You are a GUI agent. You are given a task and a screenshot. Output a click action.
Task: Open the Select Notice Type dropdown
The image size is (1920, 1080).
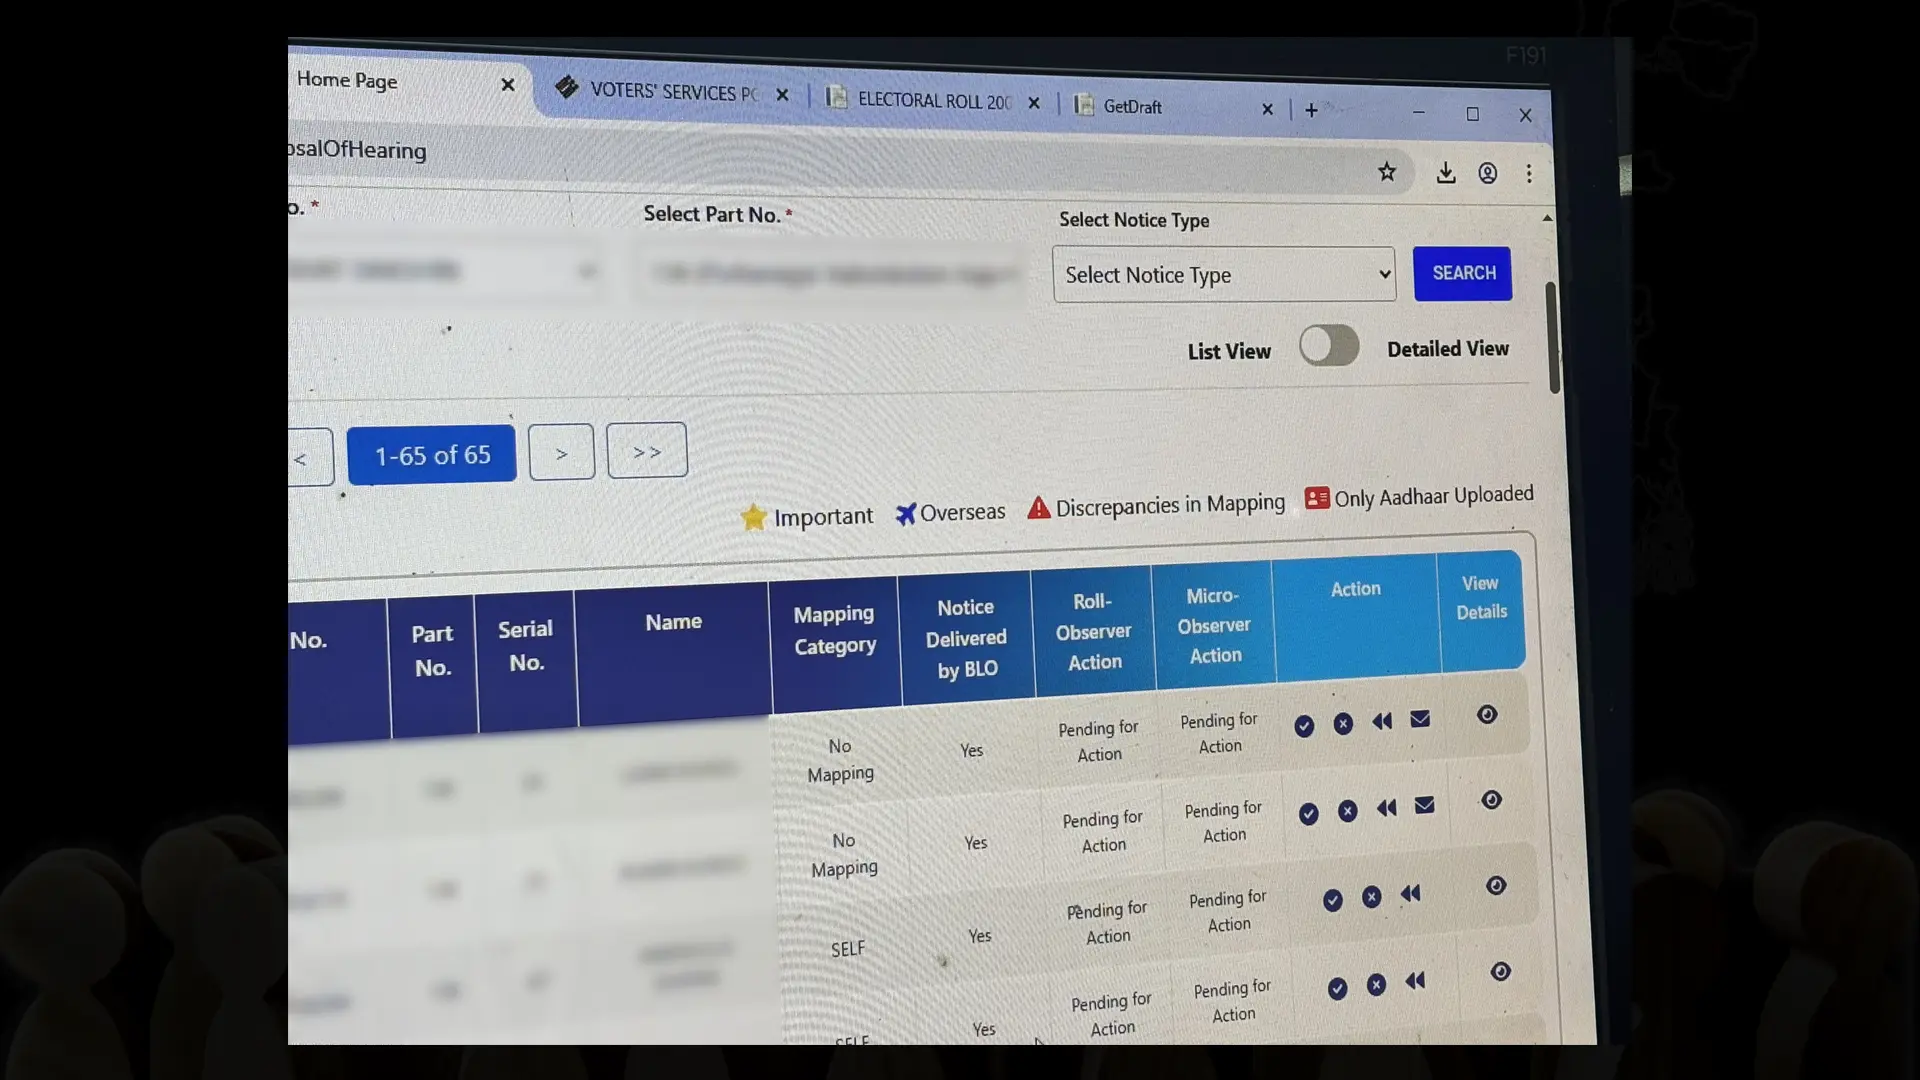coord(1223,275)
